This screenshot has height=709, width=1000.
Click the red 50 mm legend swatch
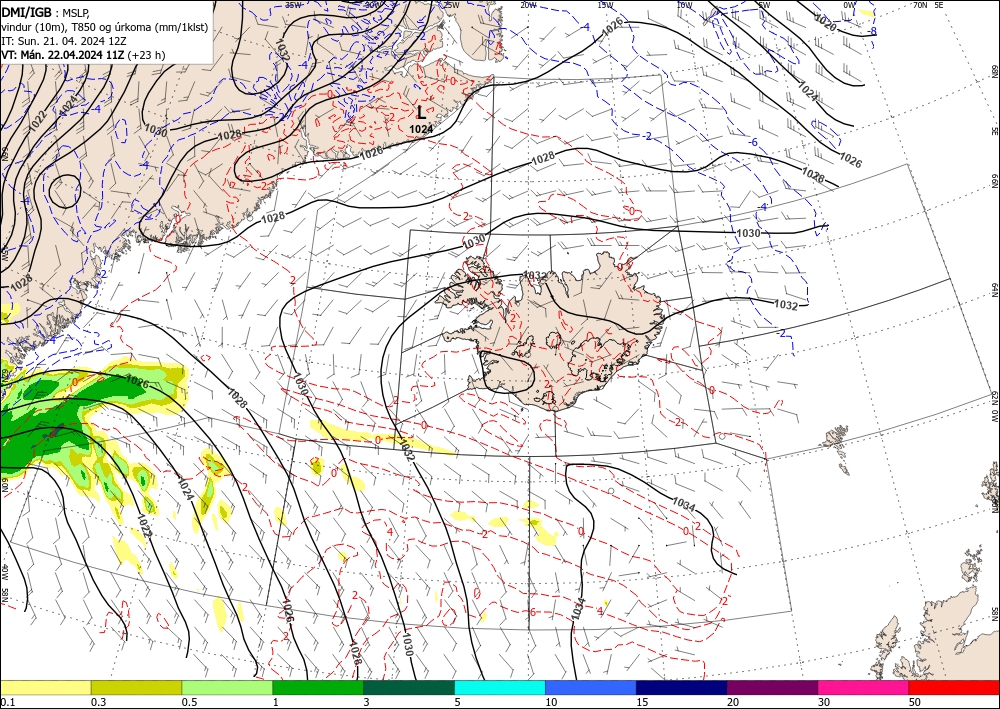pyautogui.click(x=954, y=687)
